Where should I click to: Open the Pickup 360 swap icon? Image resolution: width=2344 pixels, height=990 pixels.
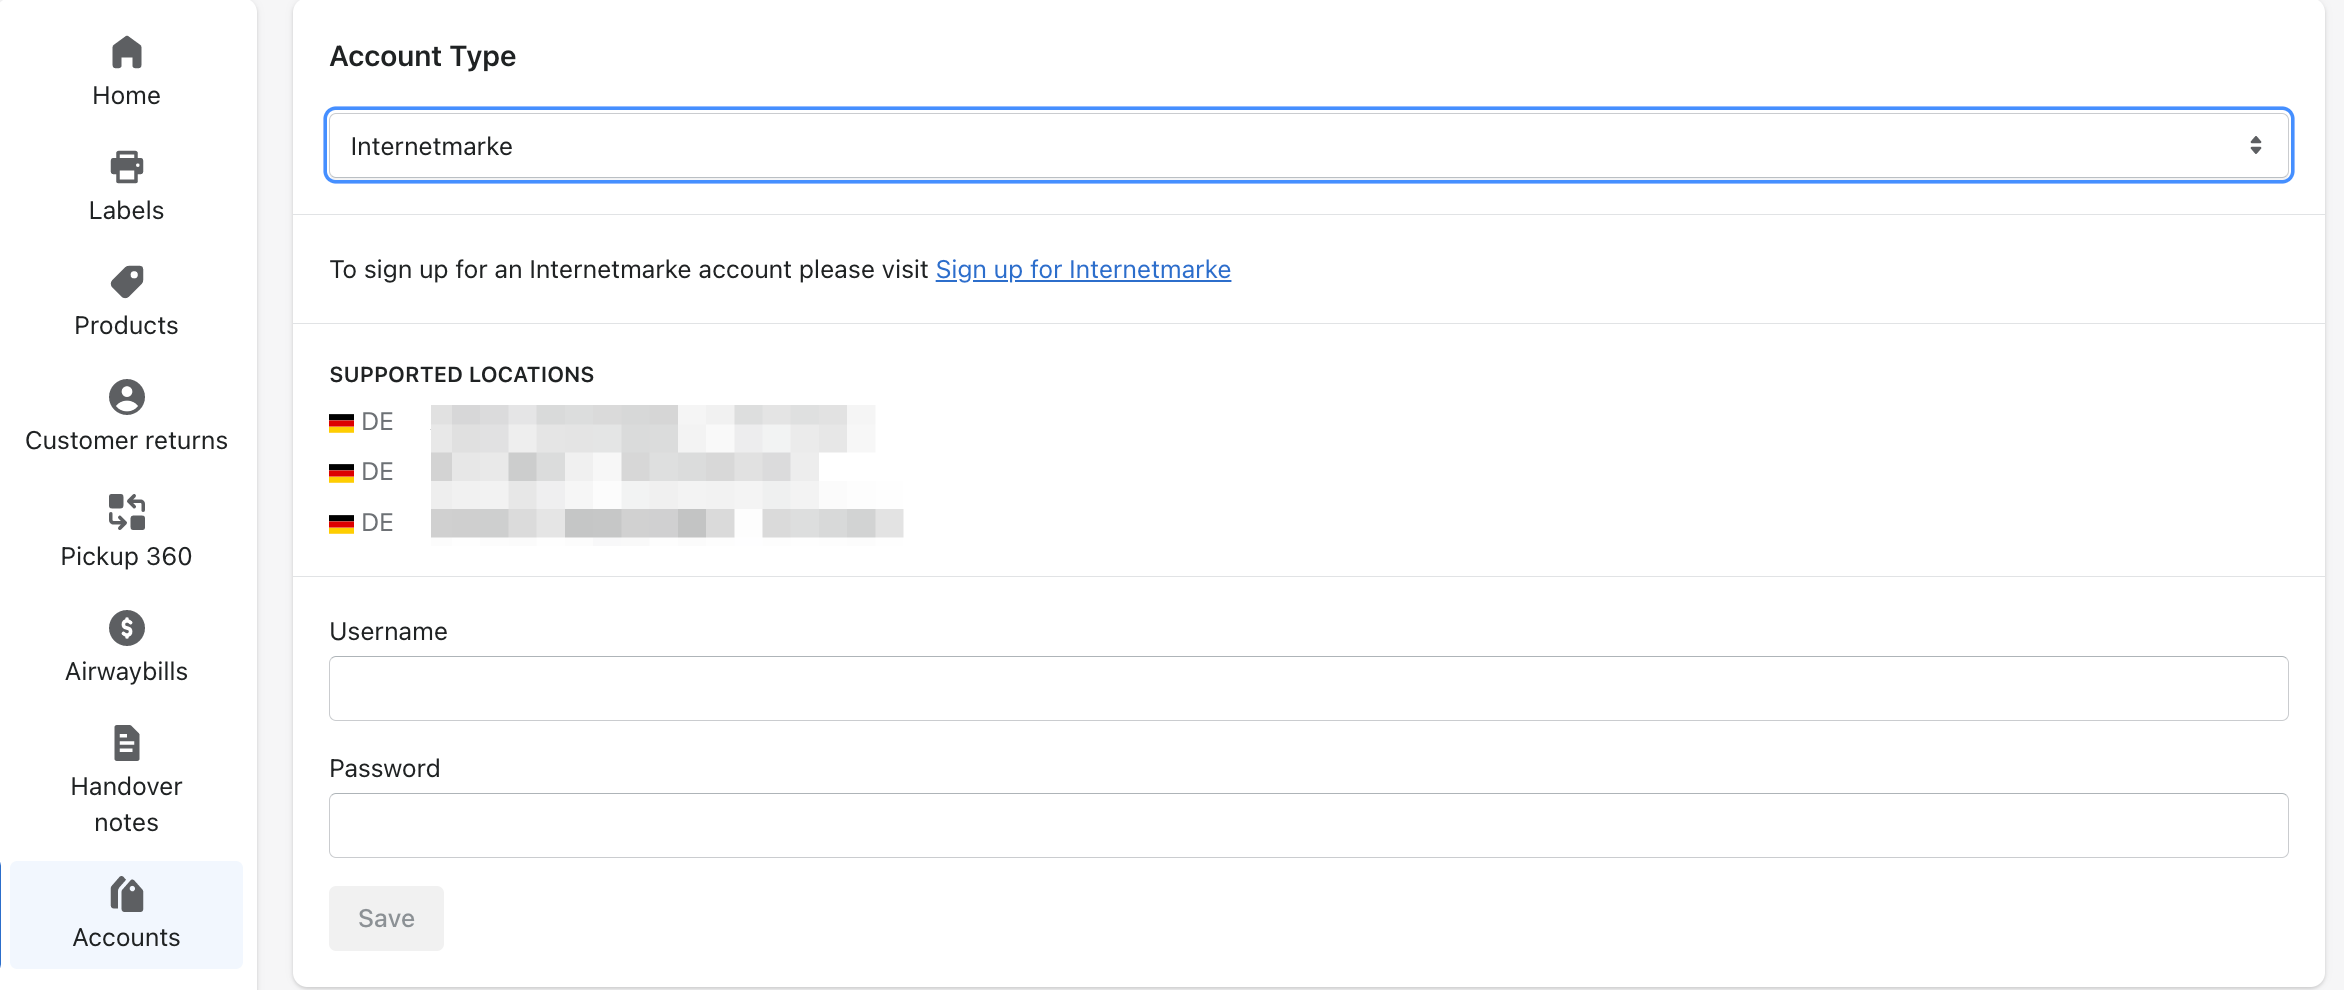click(x=127, y=512)
